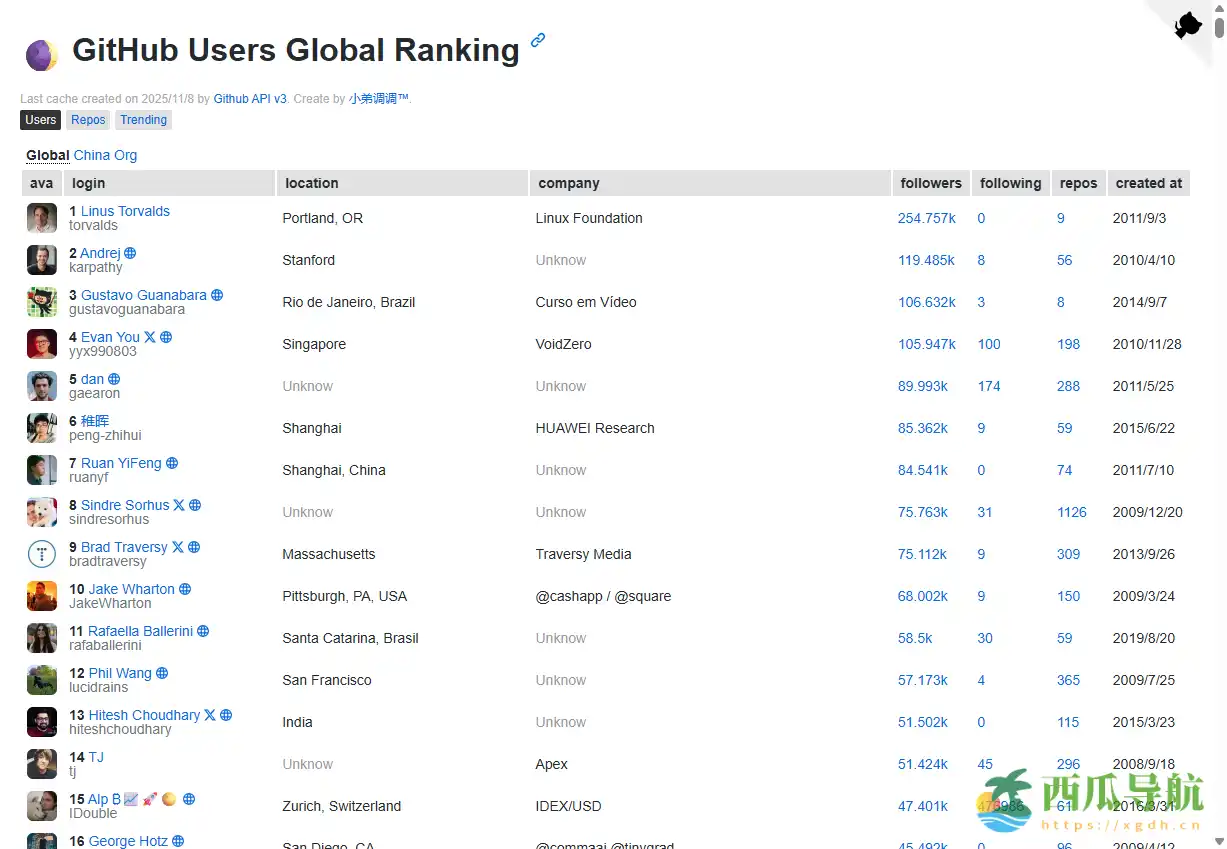This screenshot has width=1227, height=849.
Task: Switch to the Repos tab
Action: tap(87, 119)
